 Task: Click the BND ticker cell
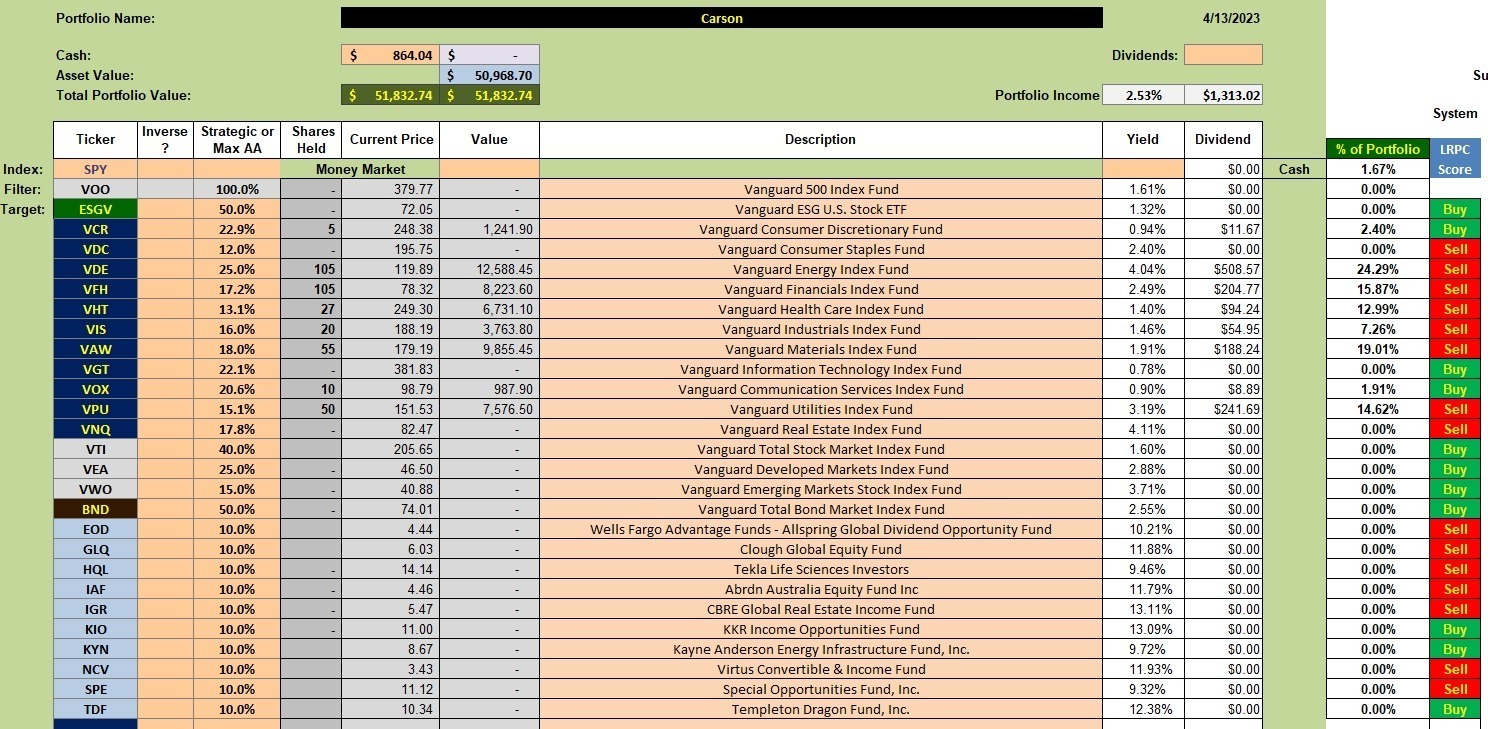click(x=95, y=509)
